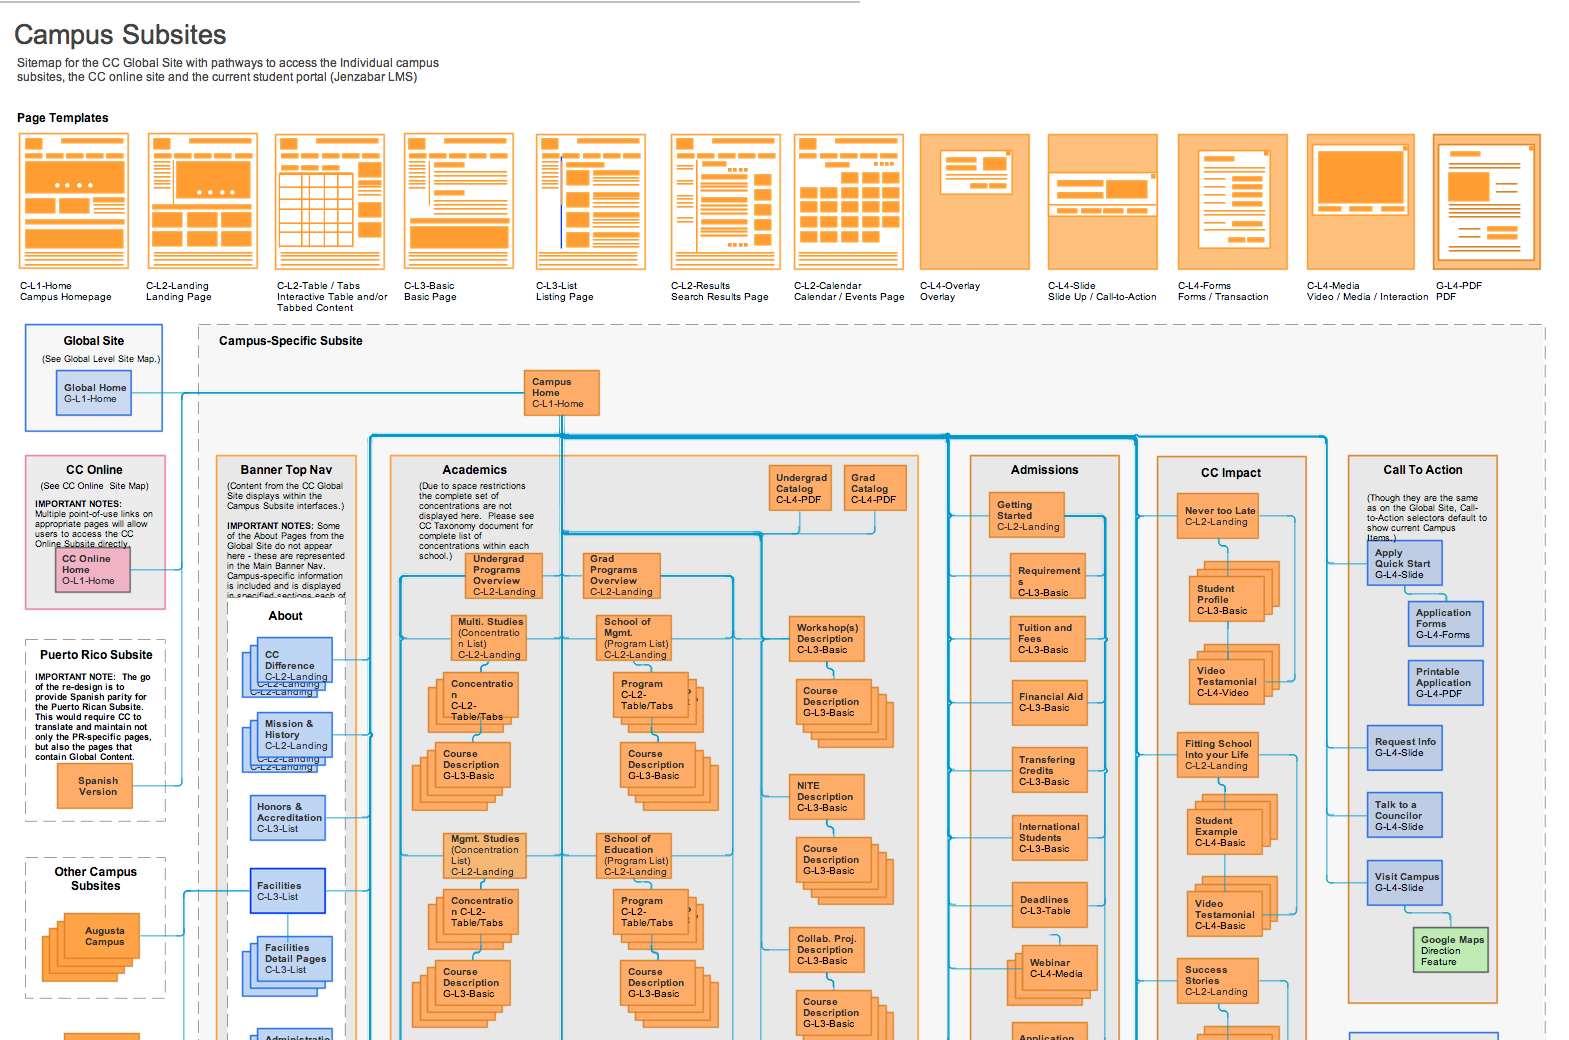This screenshot has height=1040, width=1569.
Task: Click the C-L3-Basic page template thumbnail
Action: tap(459, 202)
